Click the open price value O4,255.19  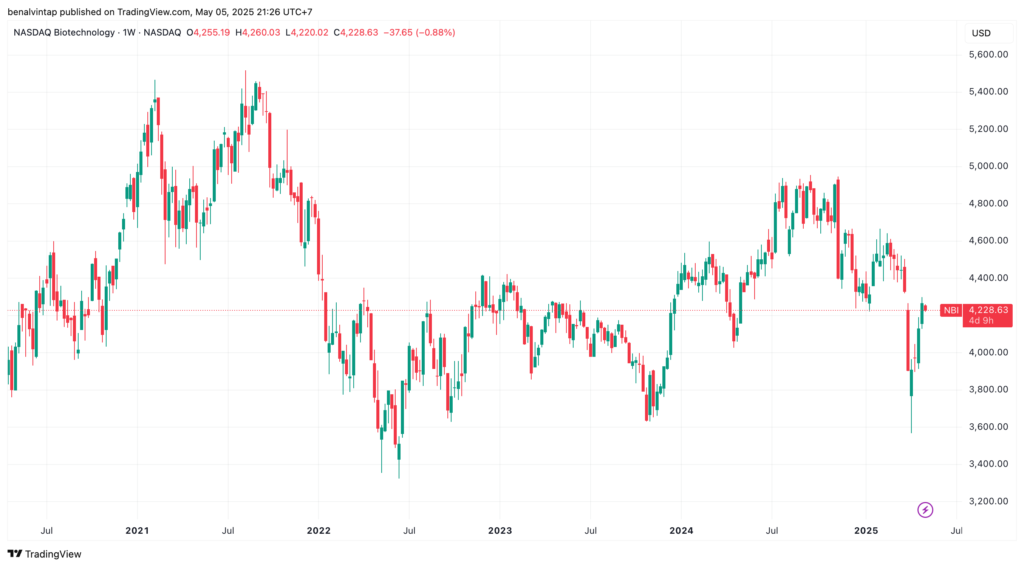coord(208,32)
